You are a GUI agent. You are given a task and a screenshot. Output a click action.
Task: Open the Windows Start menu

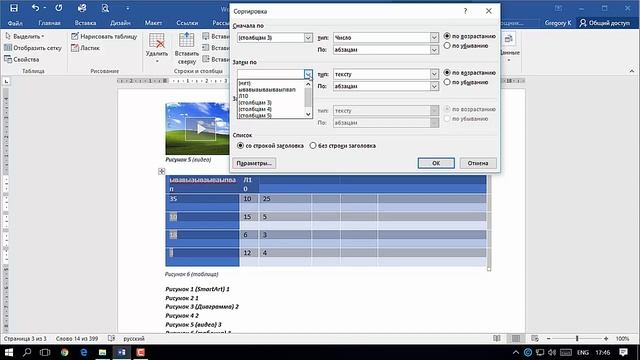click(x=9, y=352)
